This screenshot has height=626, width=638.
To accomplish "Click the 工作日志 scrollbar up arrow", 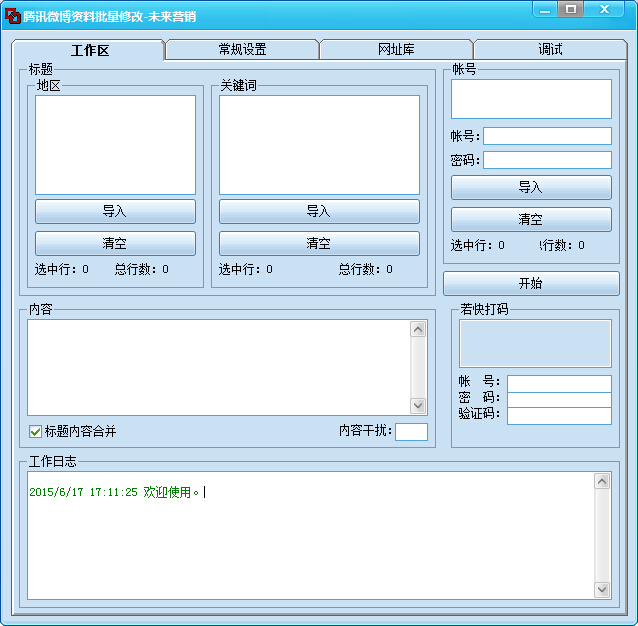I will [x=602, y=481].
